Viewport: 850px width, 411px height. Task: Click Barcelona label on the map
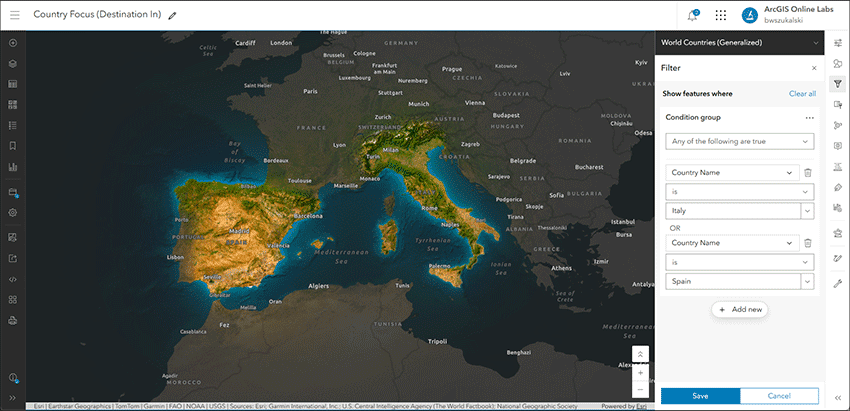tap(308, 216)
